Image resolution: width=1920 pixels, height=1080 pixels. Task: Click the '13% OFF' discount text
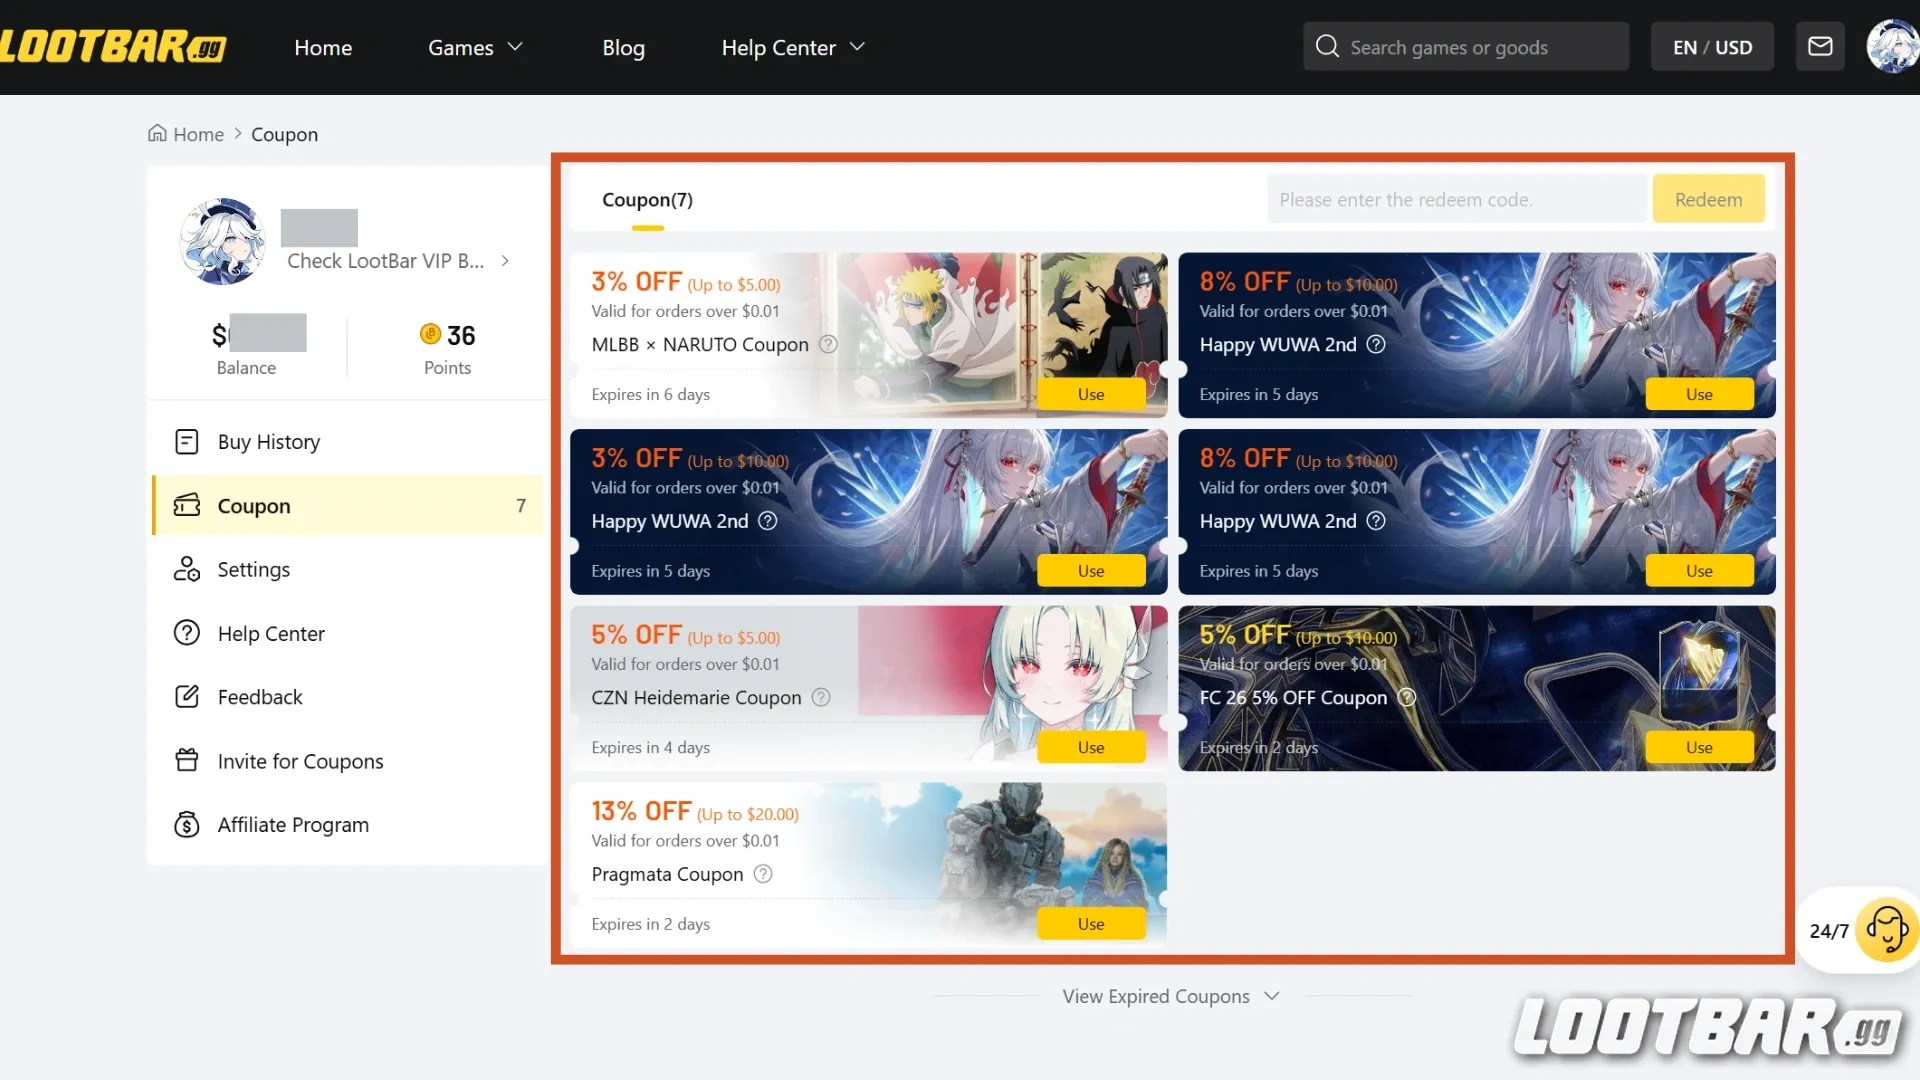tap(641, 811)
